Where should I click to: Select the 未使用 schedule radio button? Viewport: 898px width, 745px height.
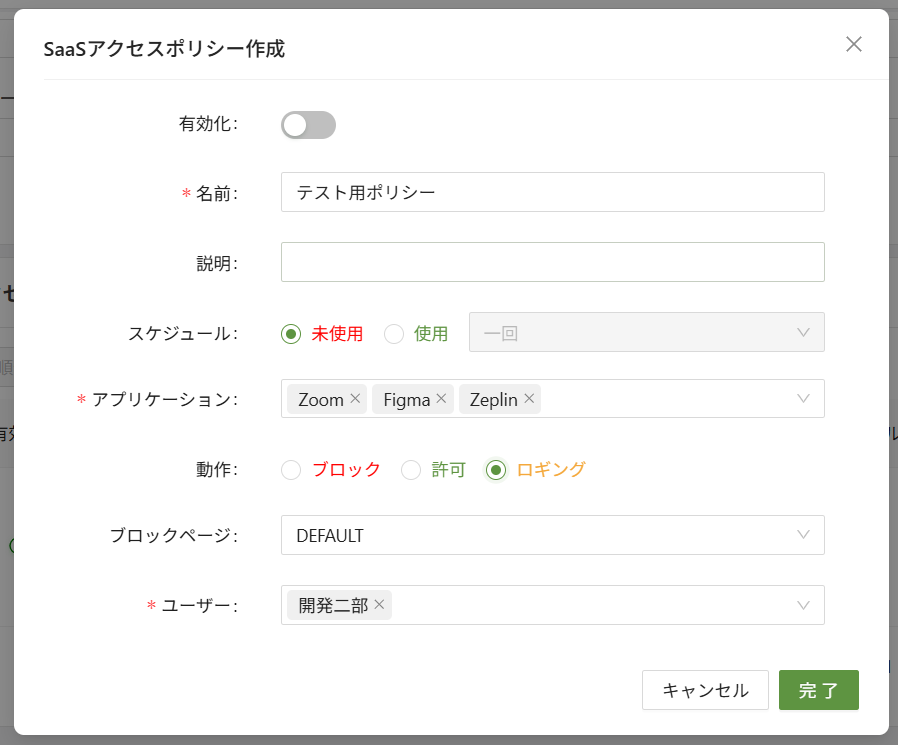click(x=291, y=334)
